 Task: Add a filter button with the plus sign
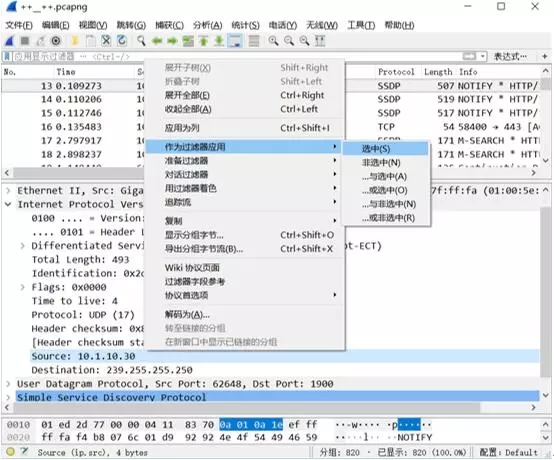pyautogui.click(x=544, y=56)
